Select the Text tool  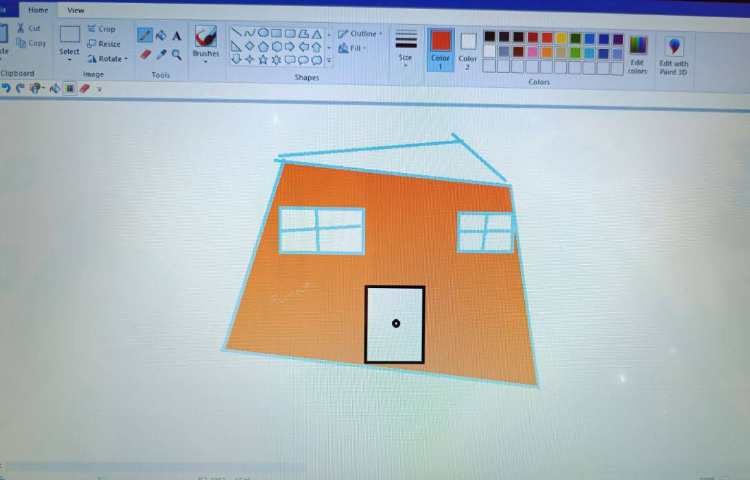(177, 35)
